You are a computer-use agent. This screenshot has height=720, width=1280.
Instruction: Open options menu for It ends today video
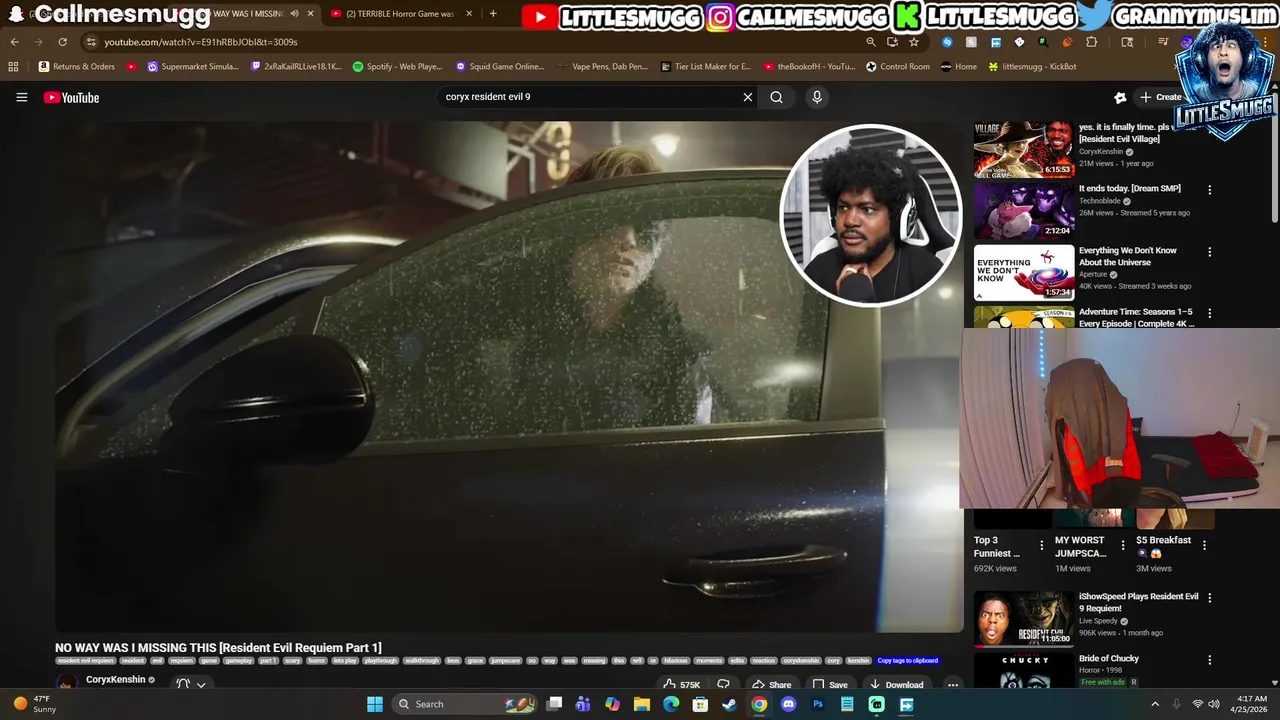pos(1209,190)
